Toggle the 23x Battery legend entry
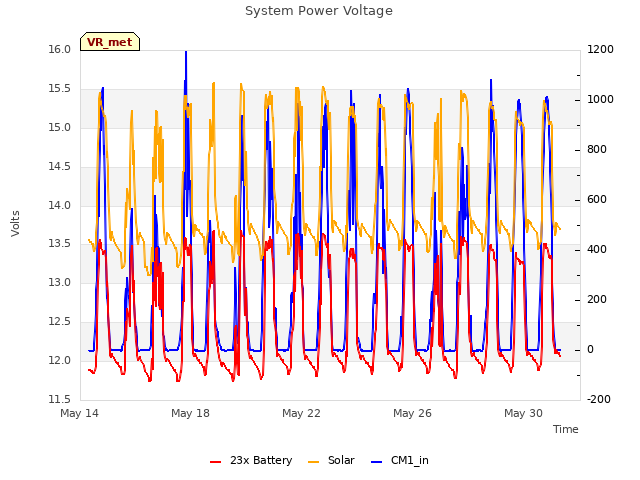The image size is (640, 480). click(251, 460)
